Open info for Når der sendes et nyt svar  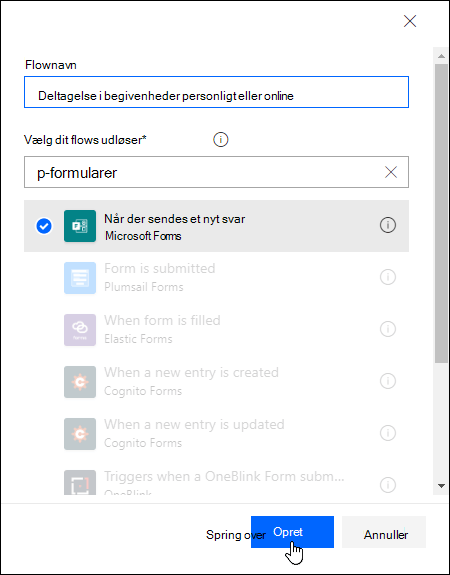click(x=388, y=225)
